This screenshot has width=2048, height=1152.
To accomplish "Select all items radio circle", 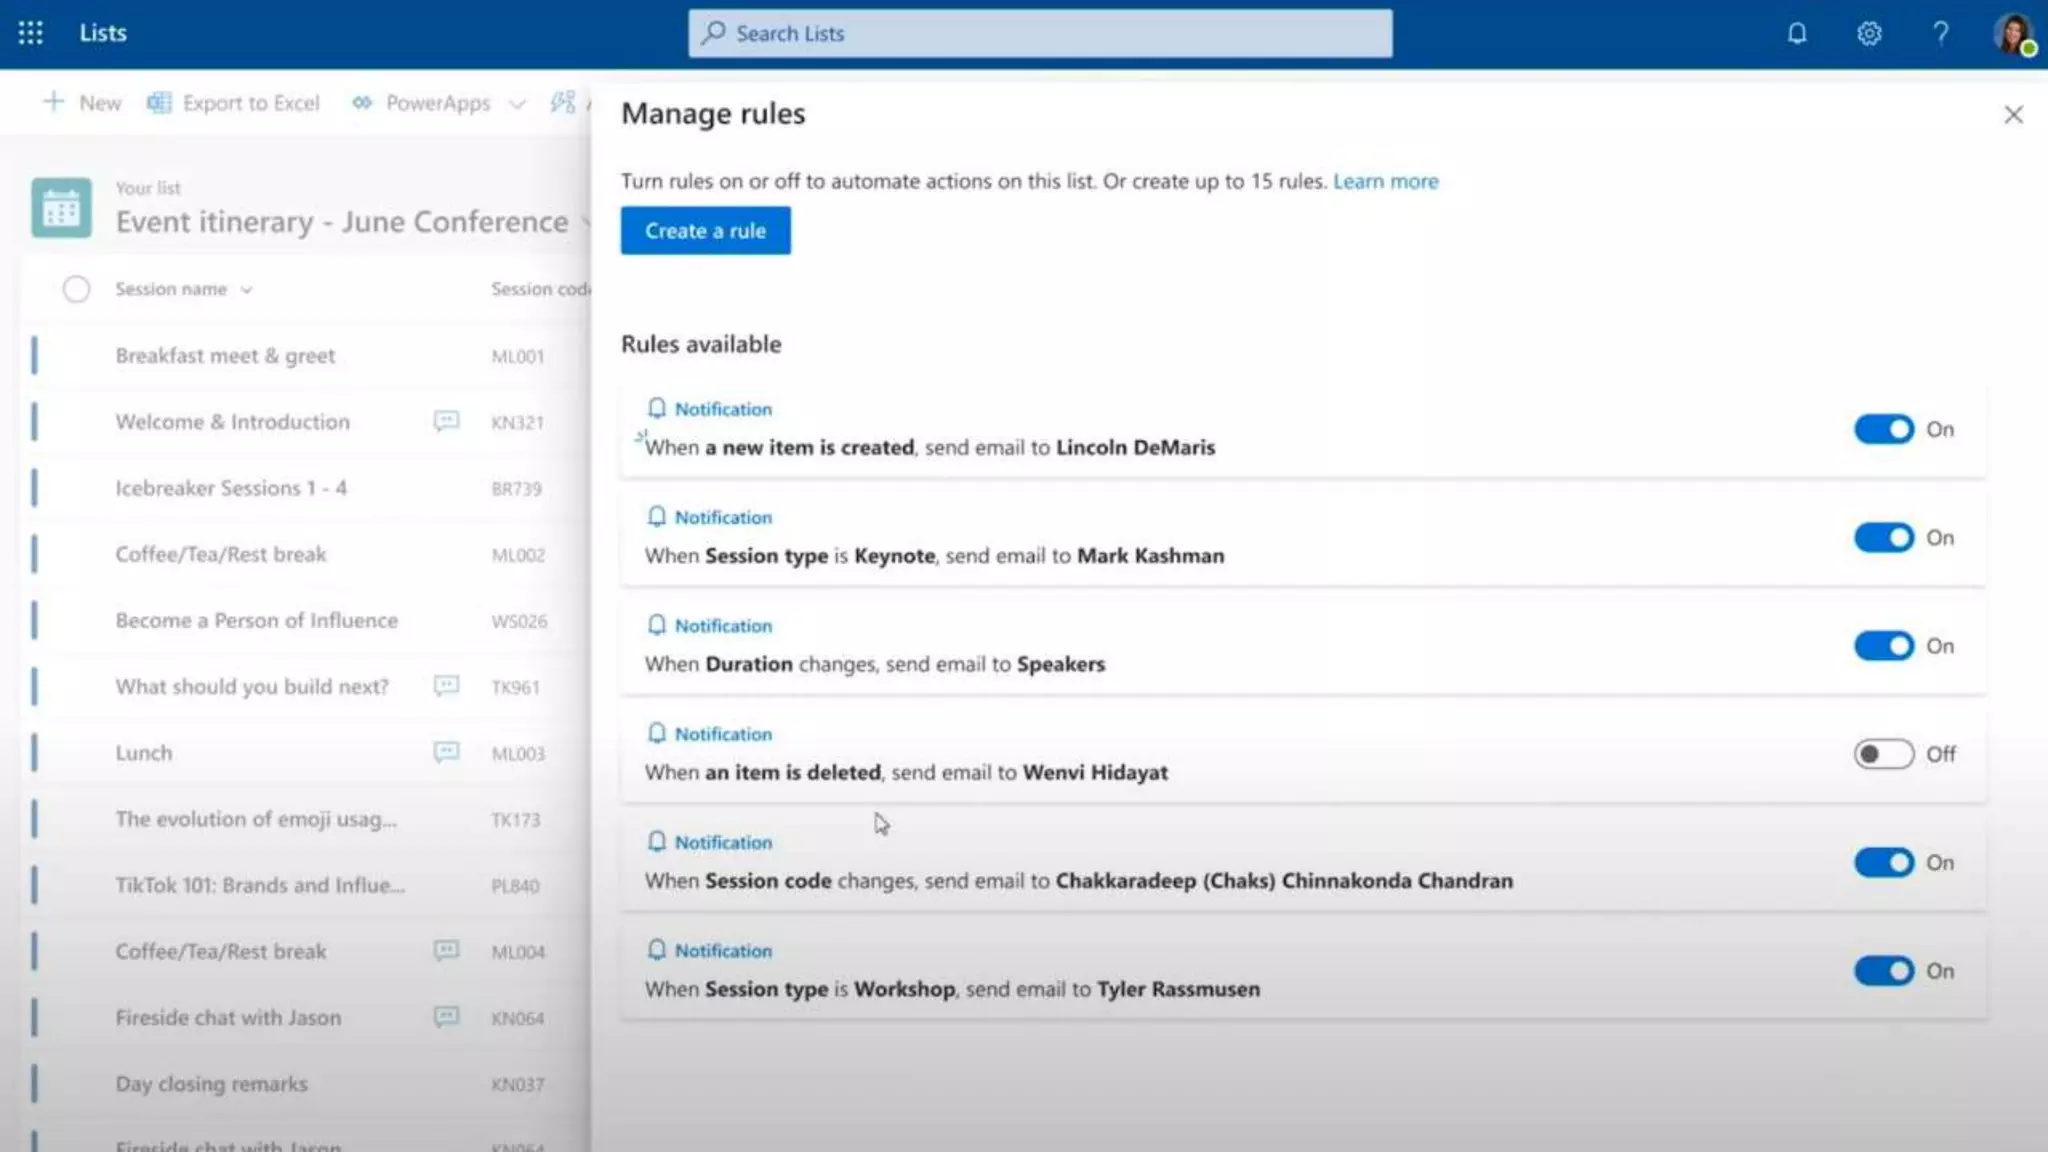I will pyautogui.click(x=76, y=289).
